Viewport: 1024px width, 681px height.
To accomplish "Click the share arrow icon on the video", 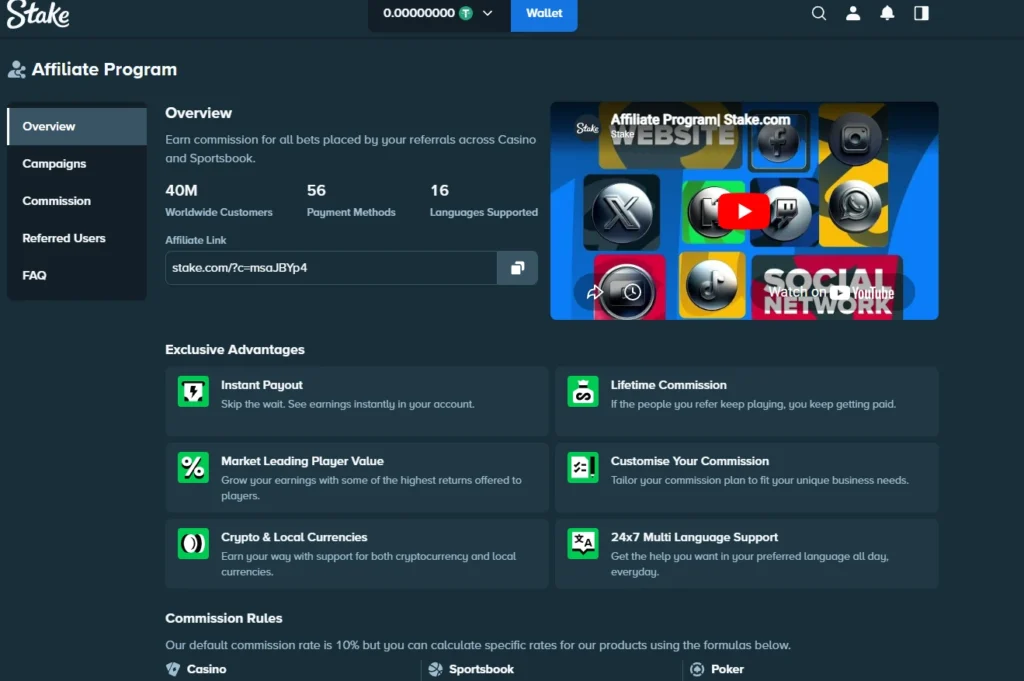I will (x=594, y=292).
